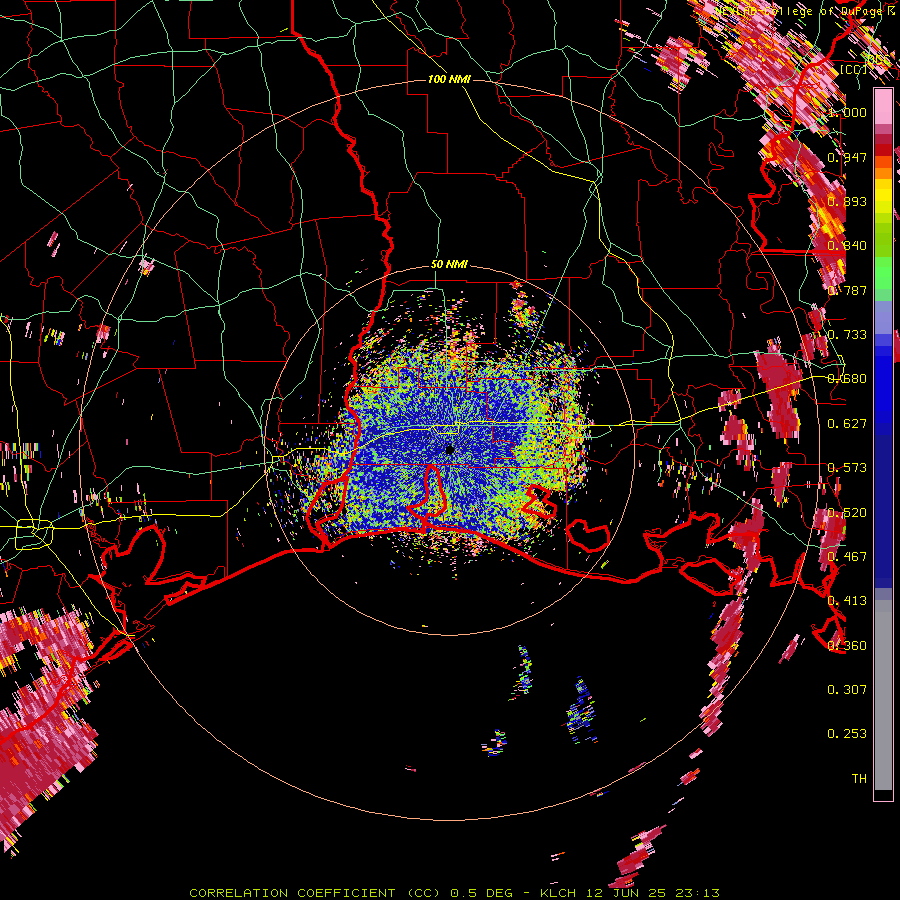Select the 0.627 color scale label
Image resolution: width=900 pixels, height=900 pixels.
(847, 424)
